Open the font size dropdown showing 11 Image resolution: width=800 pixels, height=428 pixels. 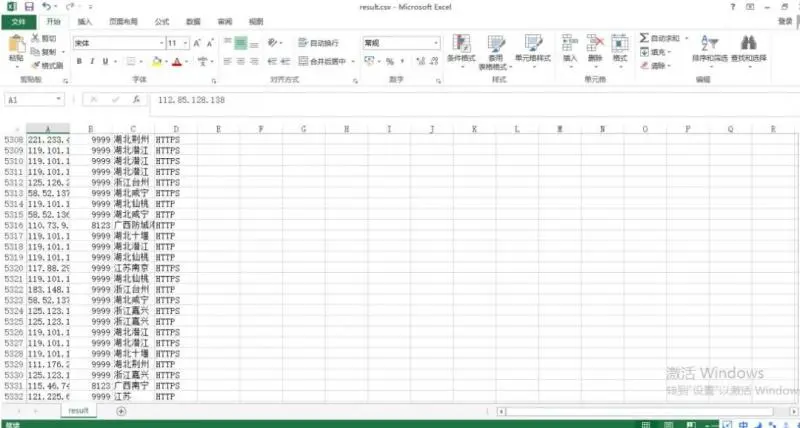pyautogui.click(x=186, y=43)
